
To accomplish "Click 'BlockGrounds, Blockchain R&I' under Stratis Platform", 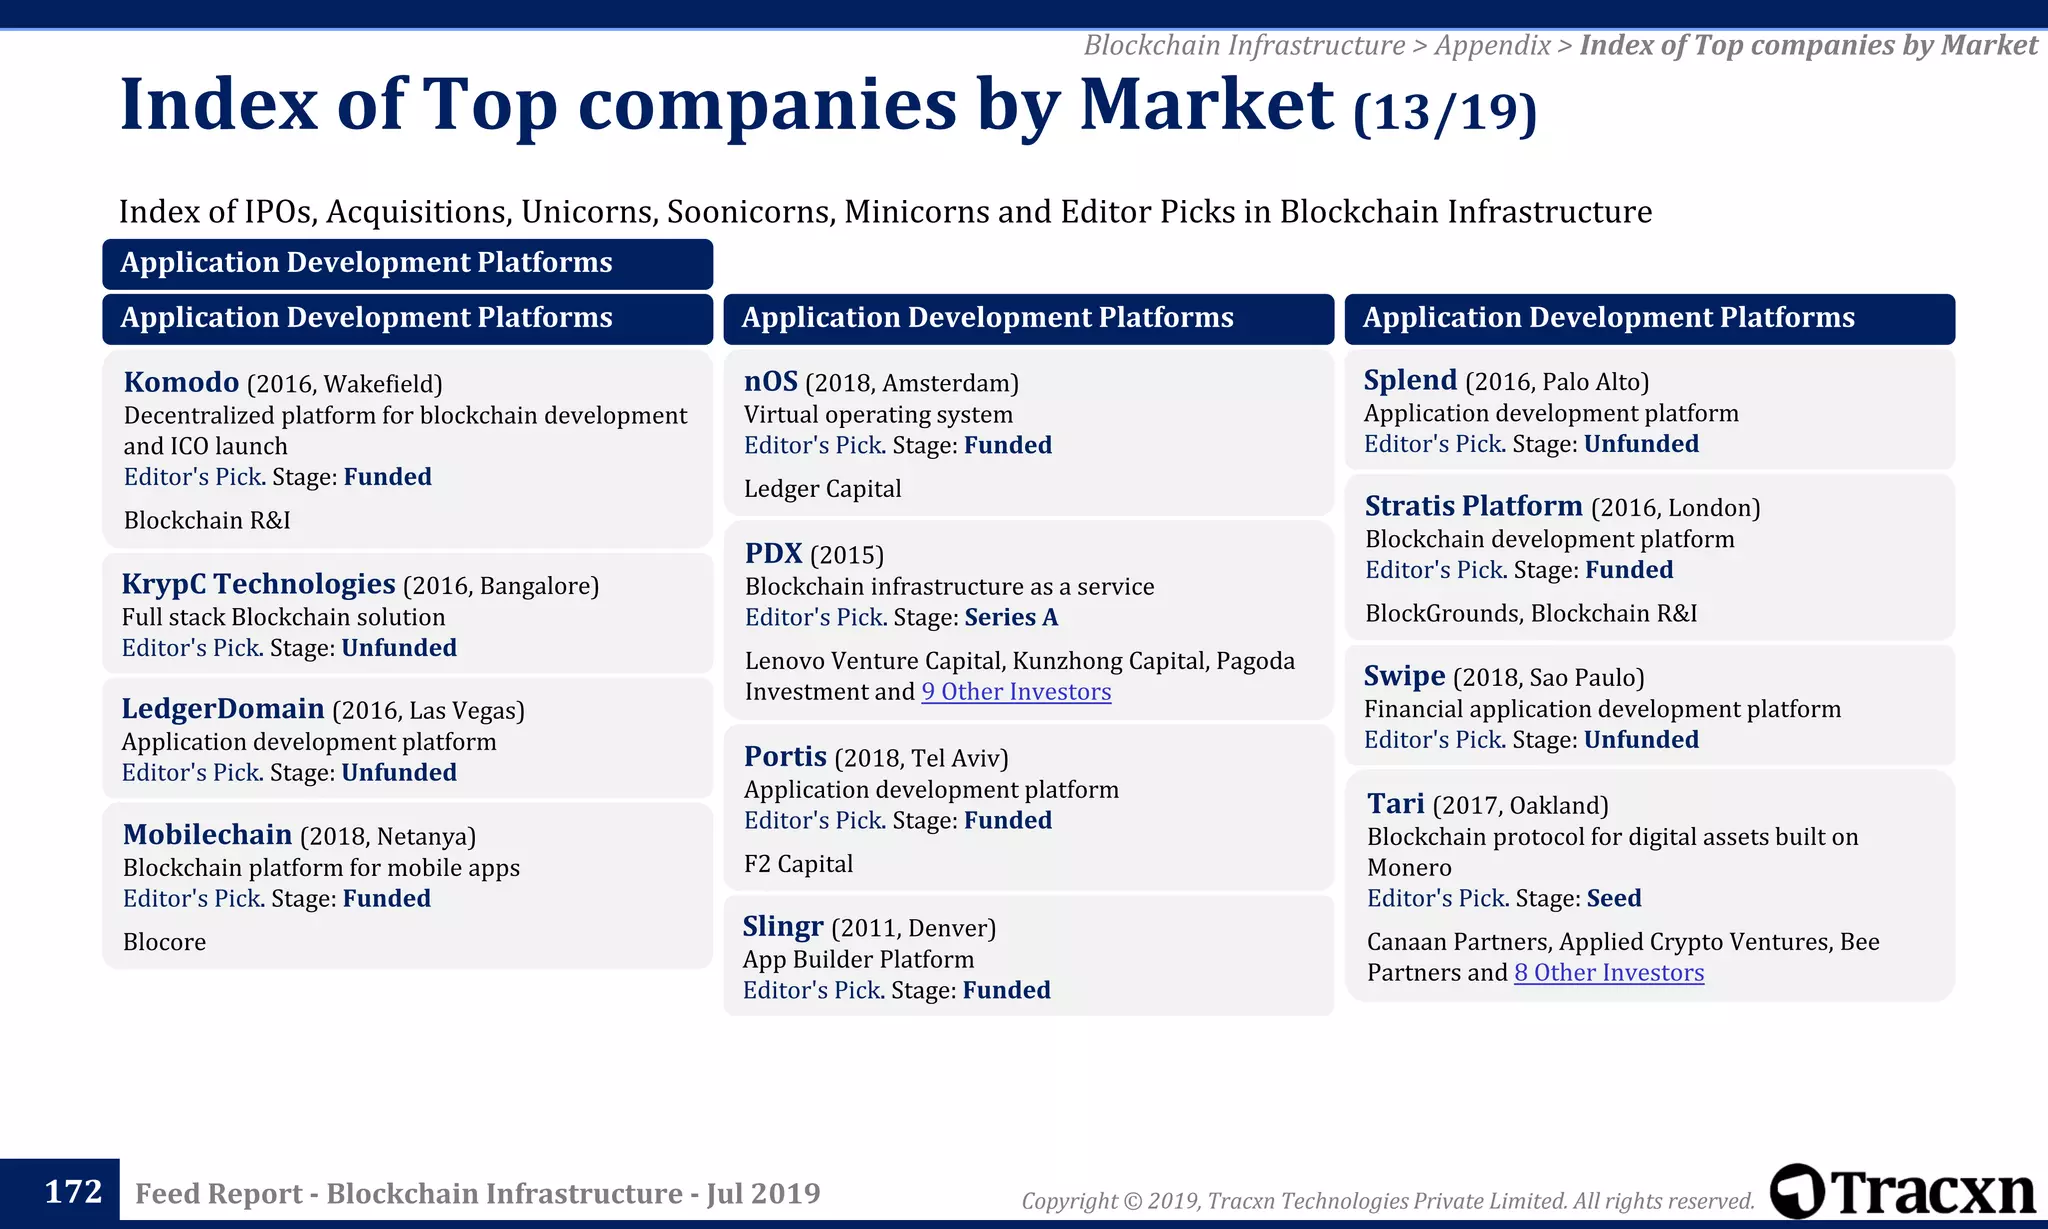I will coord(1531,612).
